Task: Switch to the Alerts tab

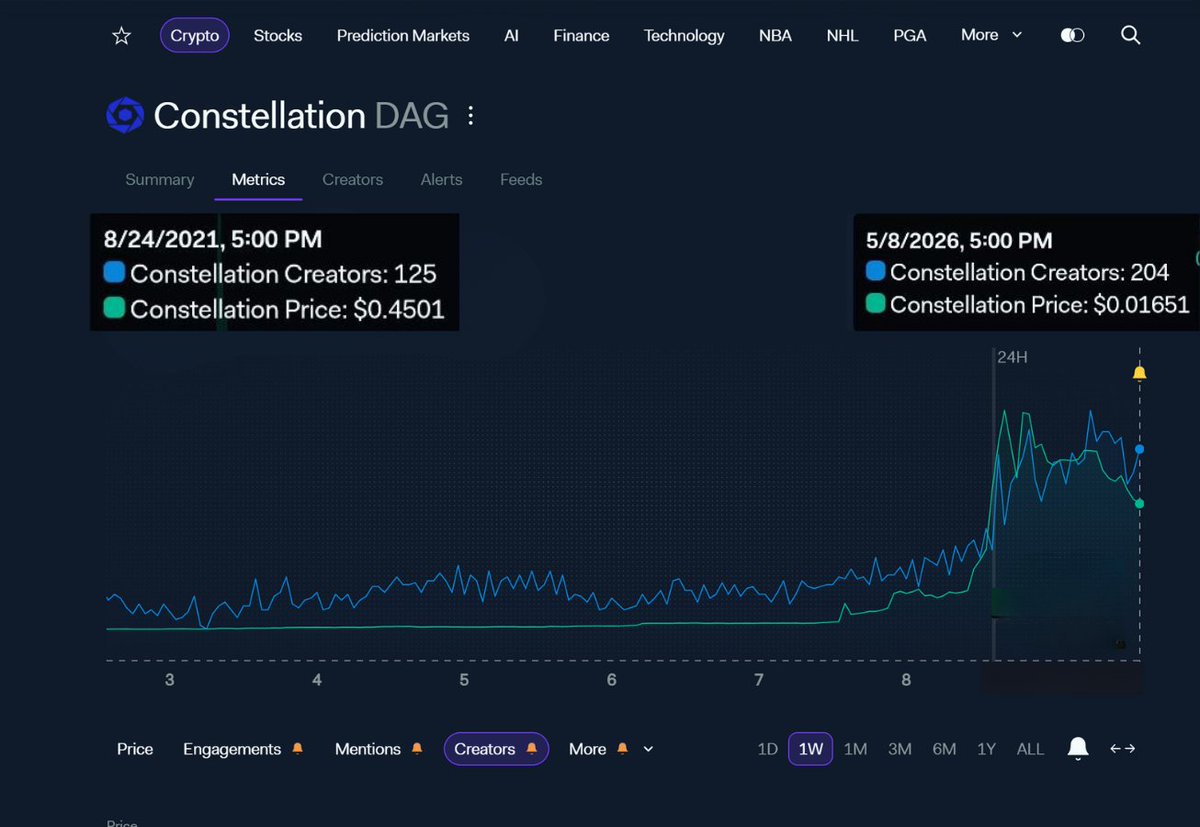Action: (441, 180)
